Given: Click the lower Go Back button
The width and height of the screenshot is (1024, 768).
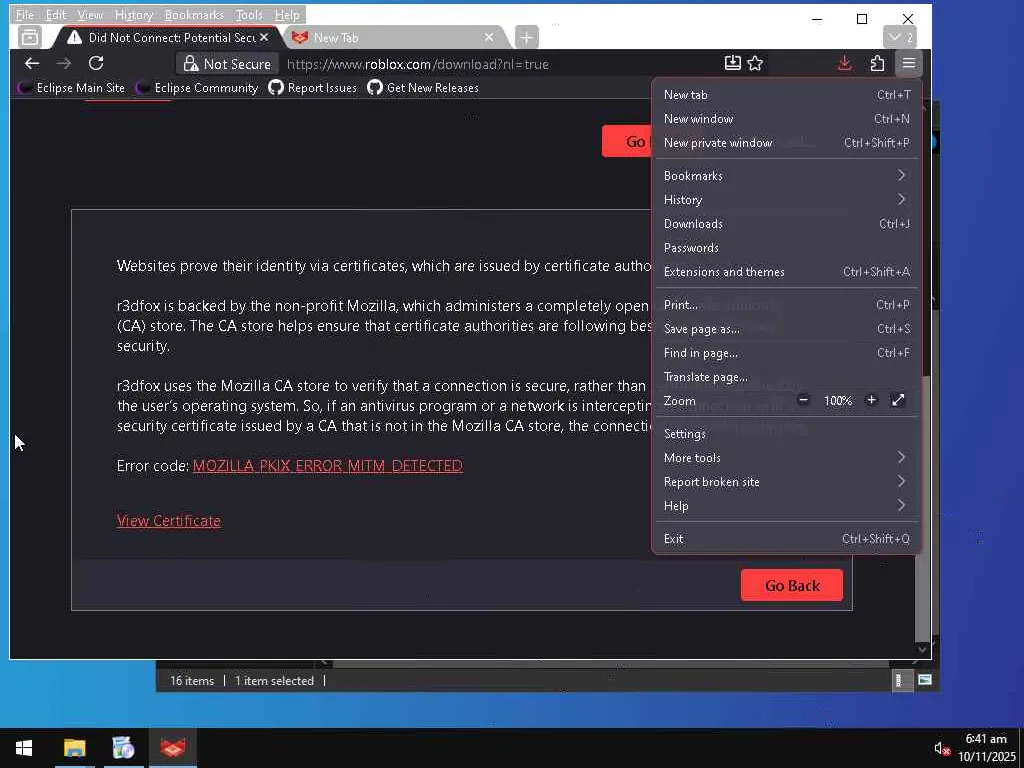Looking at the screenshot, I should click(792, 585).
